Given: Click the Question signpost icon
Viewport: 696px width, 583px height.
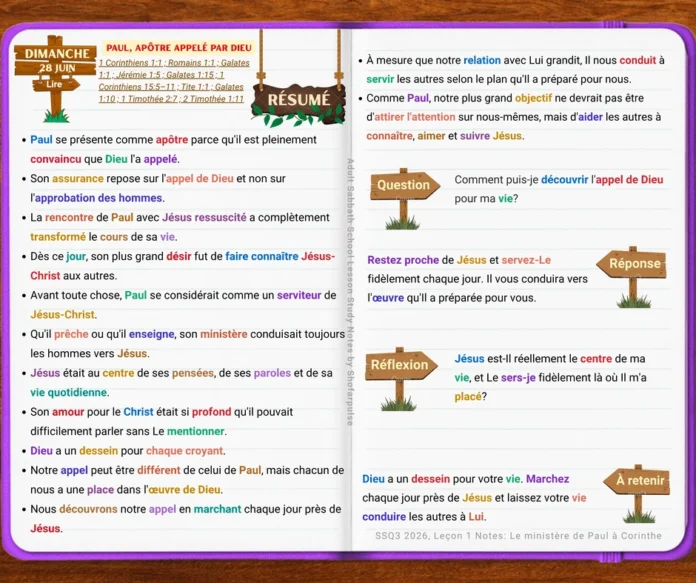Looking at the screenshot, I should (404, 198).
